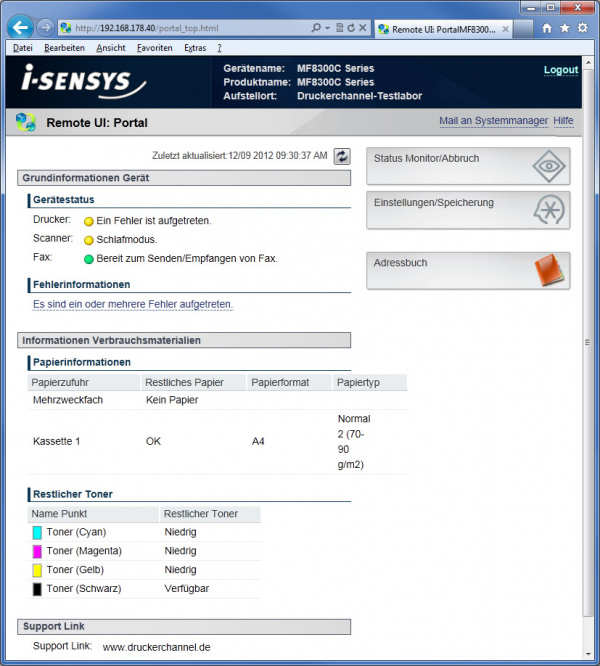Open the error details link under Fehlerinformationen

click(x=133, y=304)
